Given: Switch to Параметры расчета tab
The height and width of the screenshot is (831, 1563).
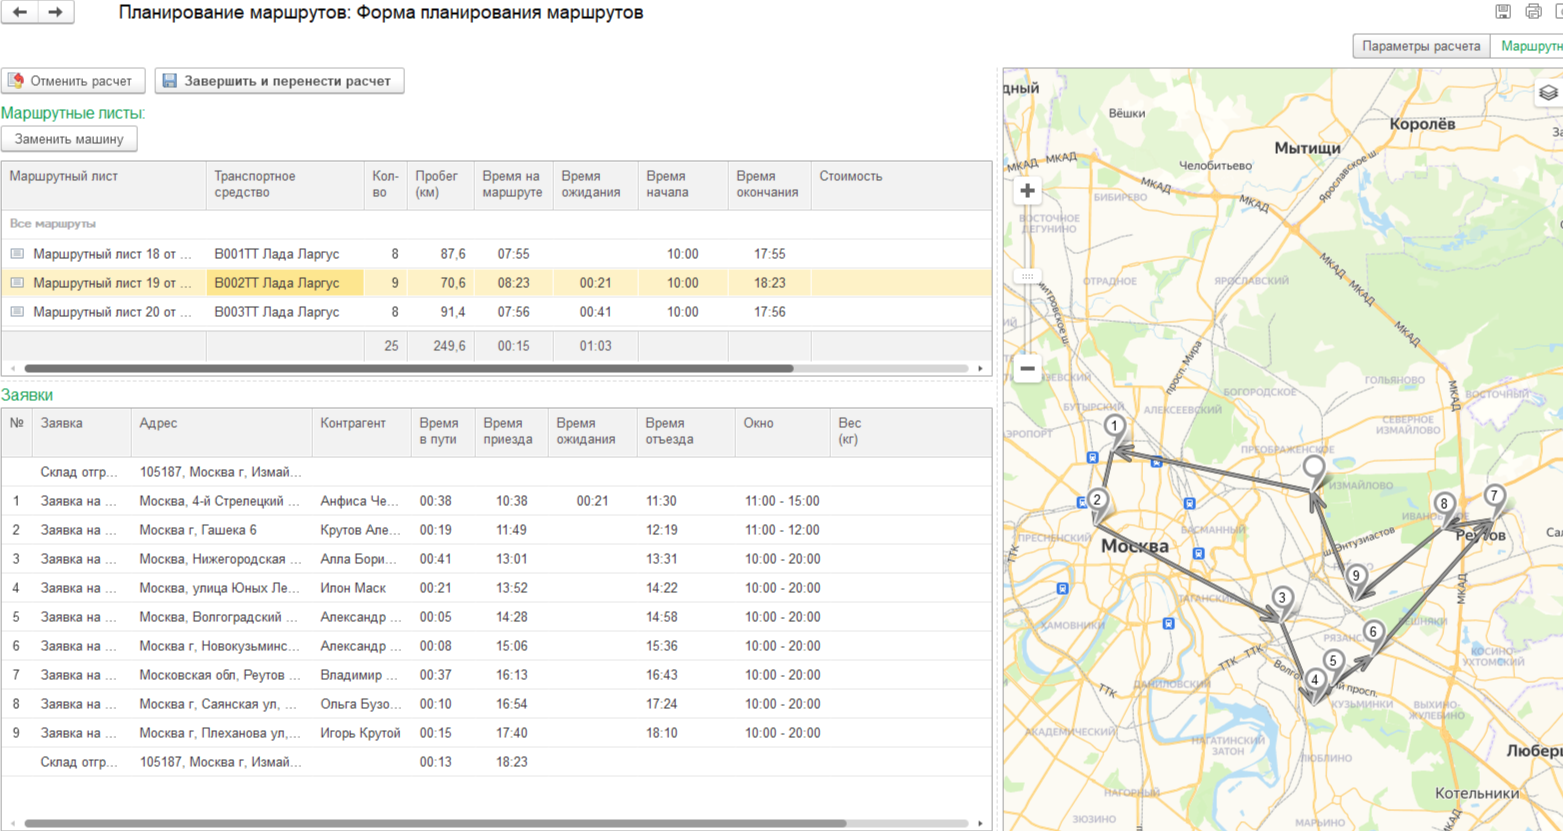Looking at the screenshot, I should click(1420, 47).
